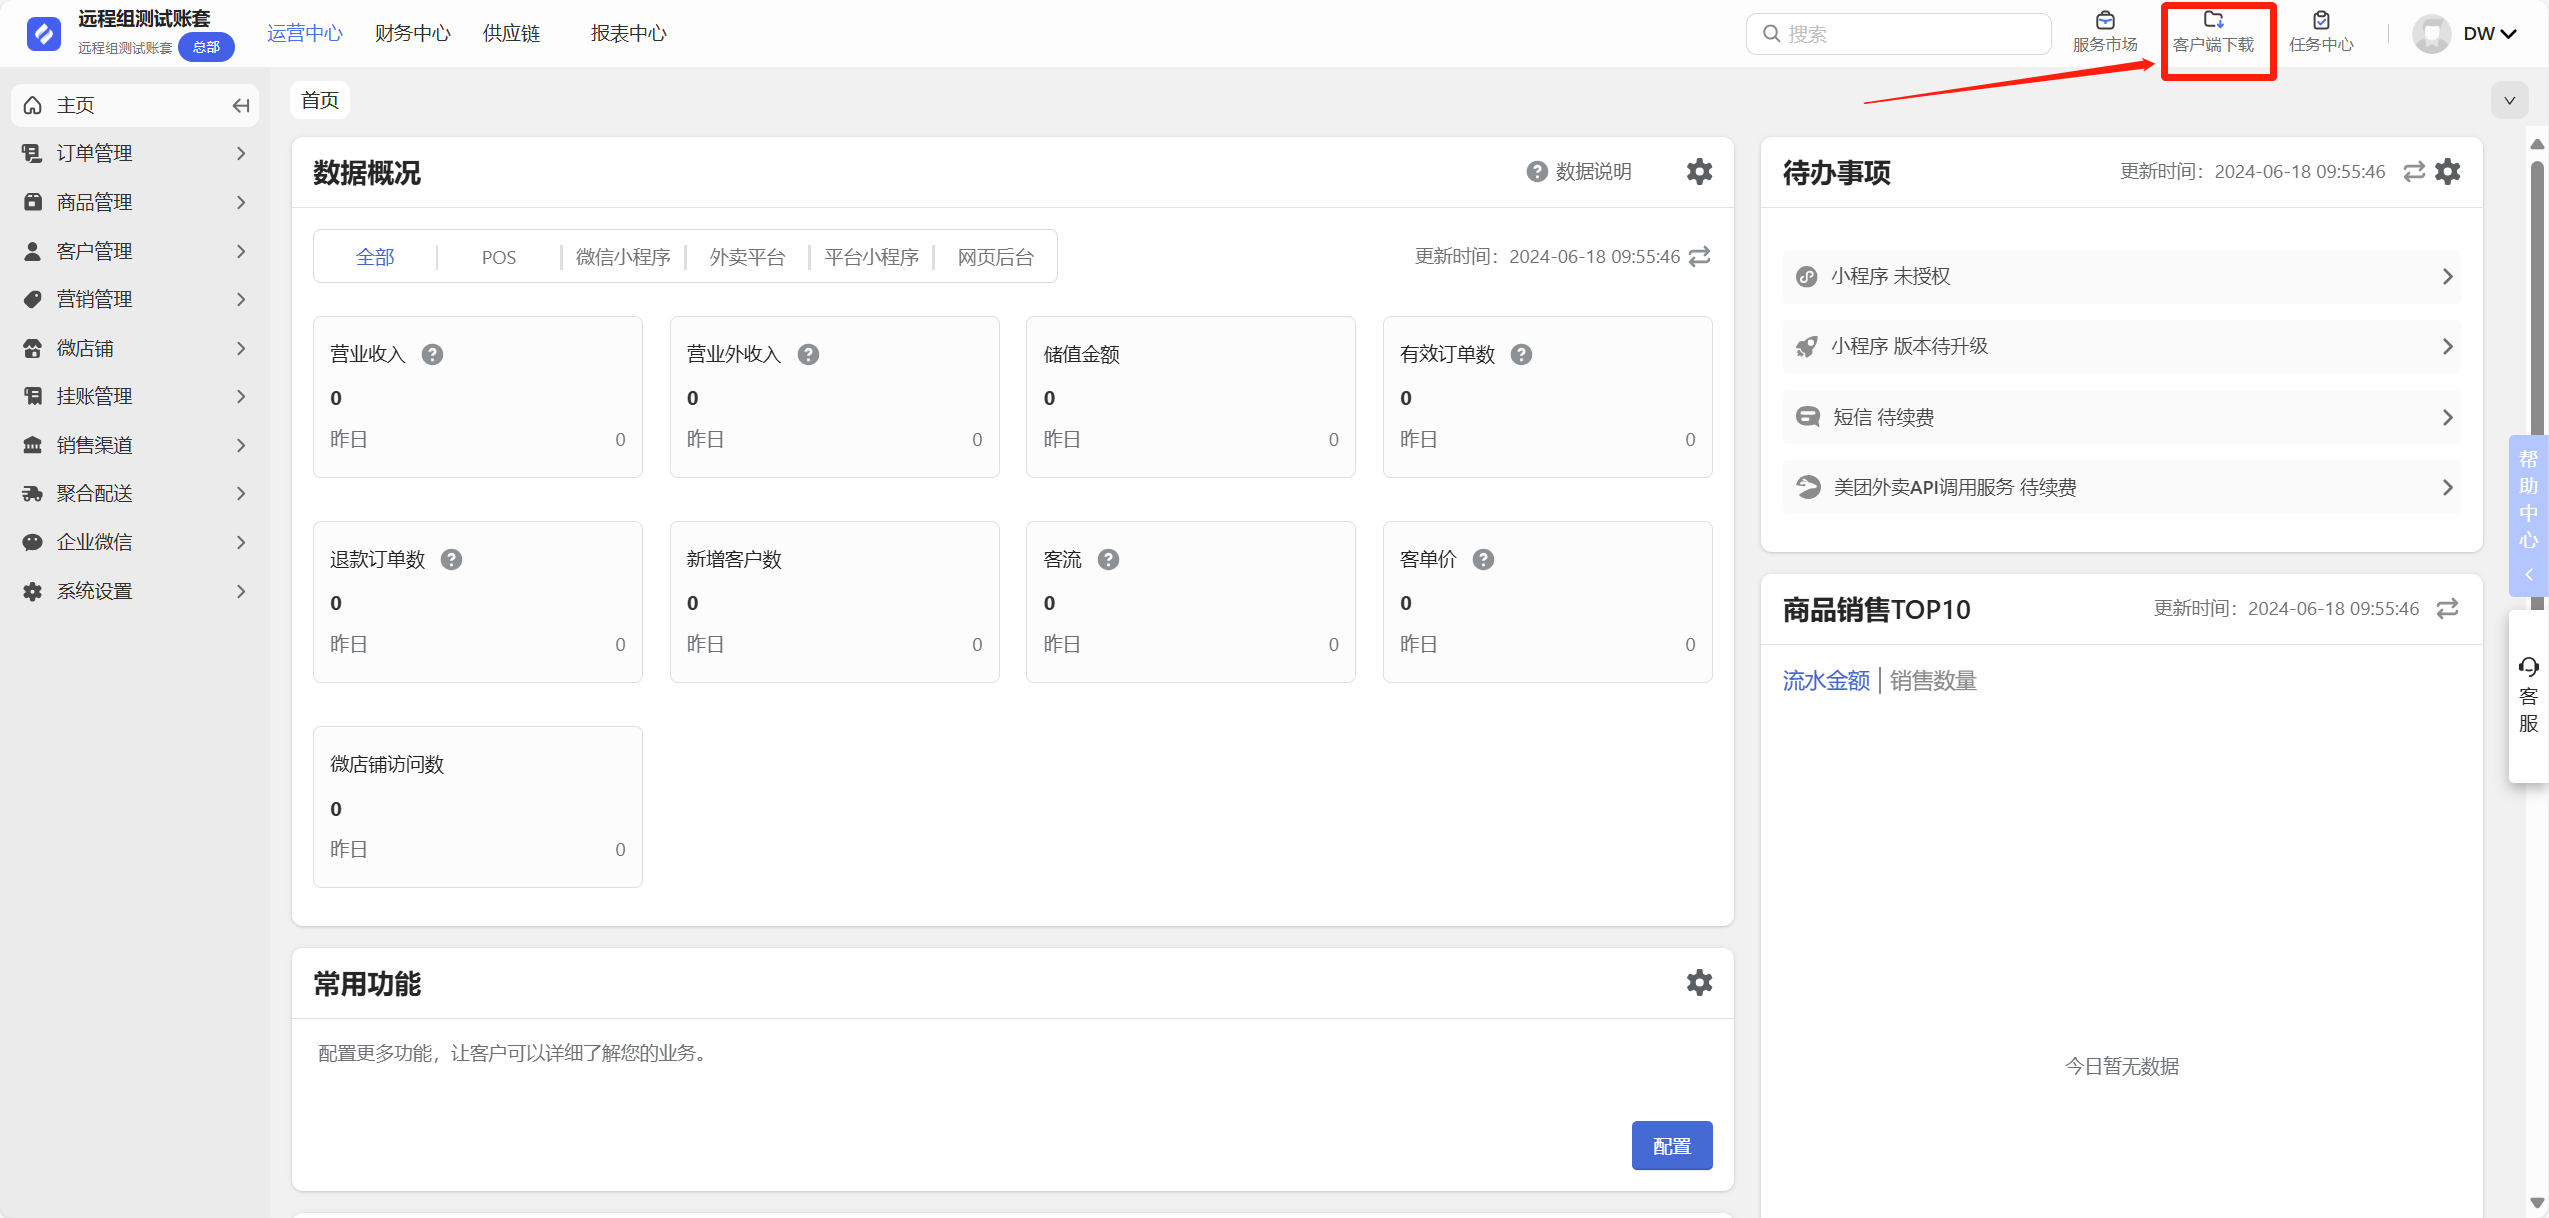The image size is (2549, 1218).
Task: Switch to the 财务中心 top menu
Action: pyautogui.click(x=412, y=34)
